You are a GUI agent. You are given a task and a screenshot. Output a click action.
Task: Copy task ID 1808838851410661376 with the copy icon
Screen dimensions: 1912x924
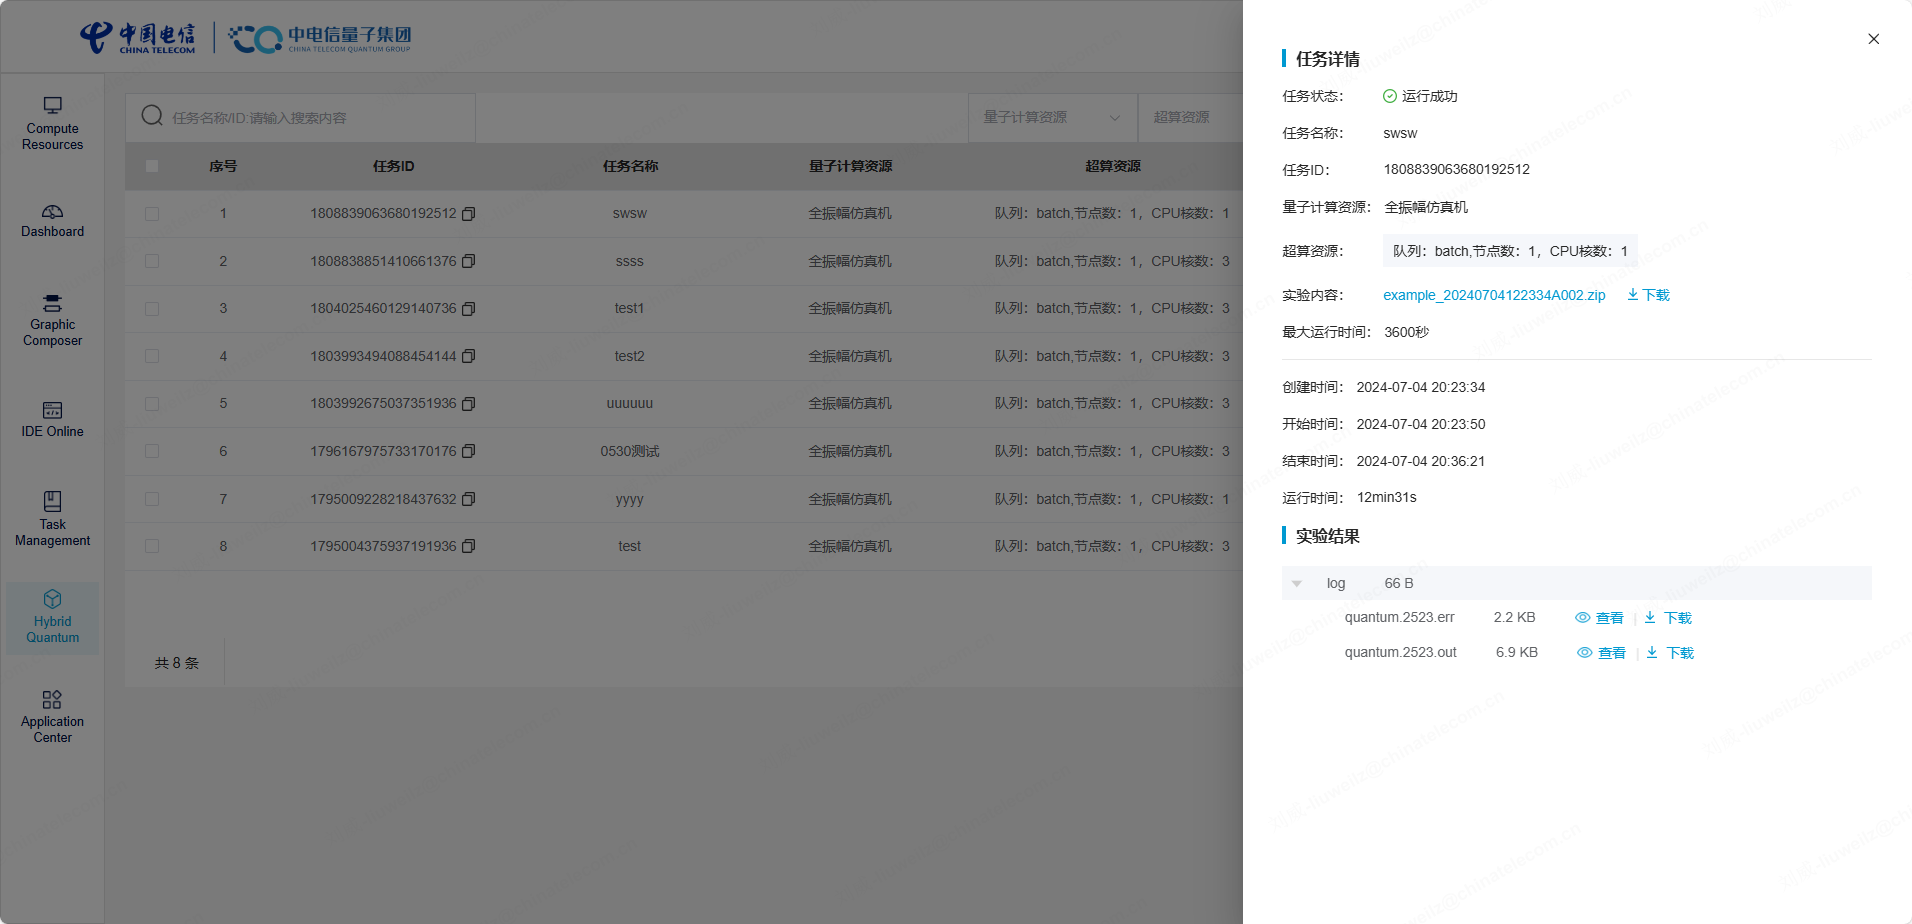point(468,261)
